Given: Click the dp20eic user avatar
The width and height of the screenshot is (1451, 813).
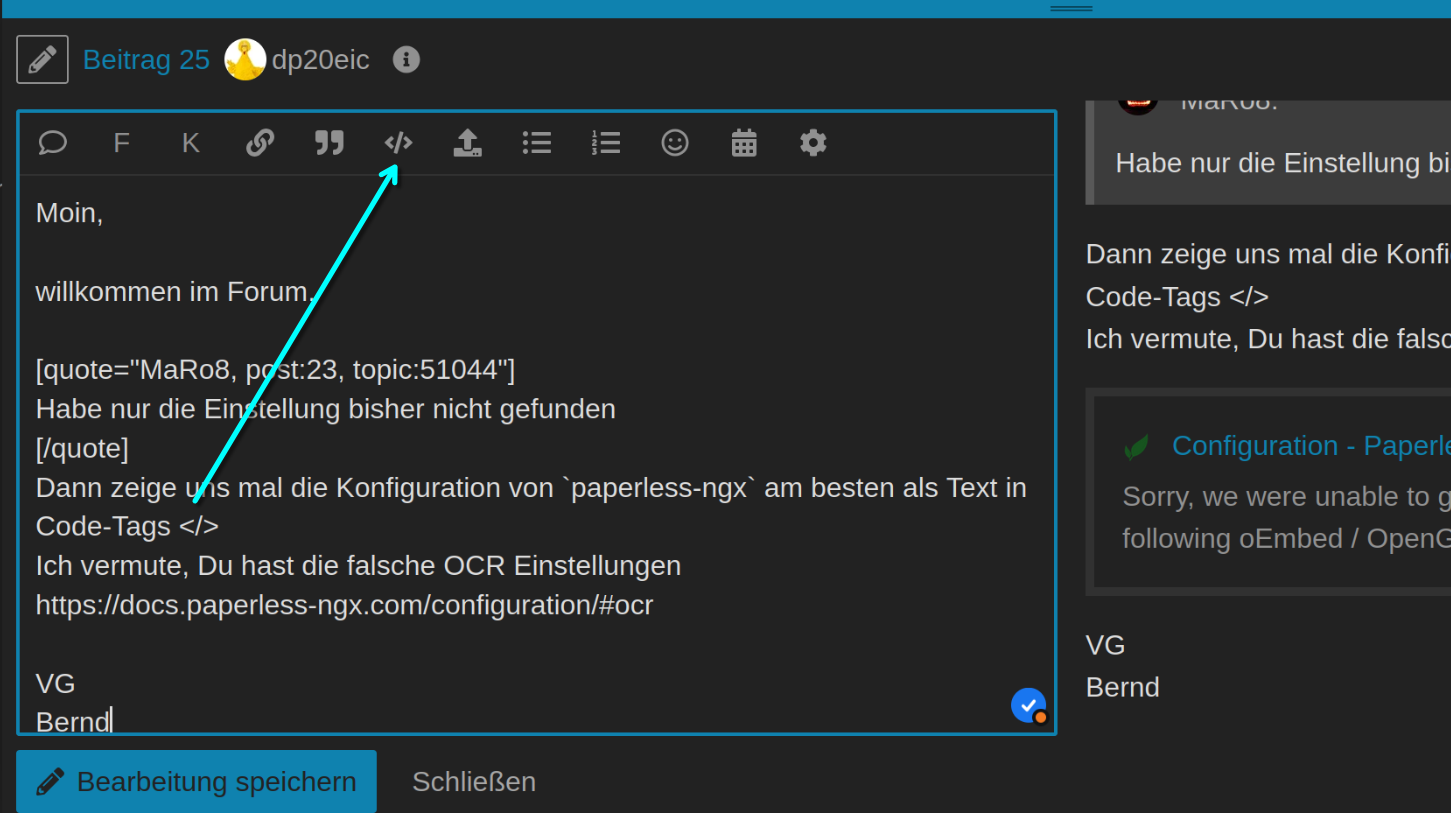Looking at the screenshot, I should (x=245, y=60).
